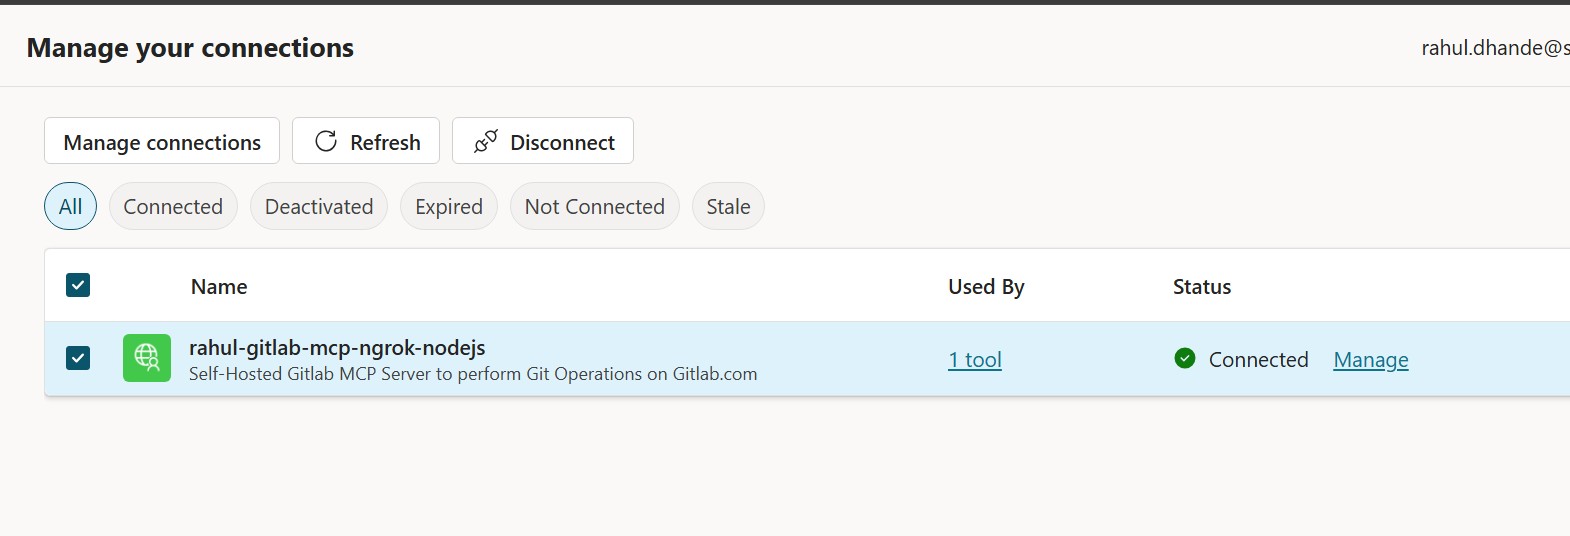Viewport: 1570px width, 536px height.
Task: Select the All filter tab
Action: (70, 206)
